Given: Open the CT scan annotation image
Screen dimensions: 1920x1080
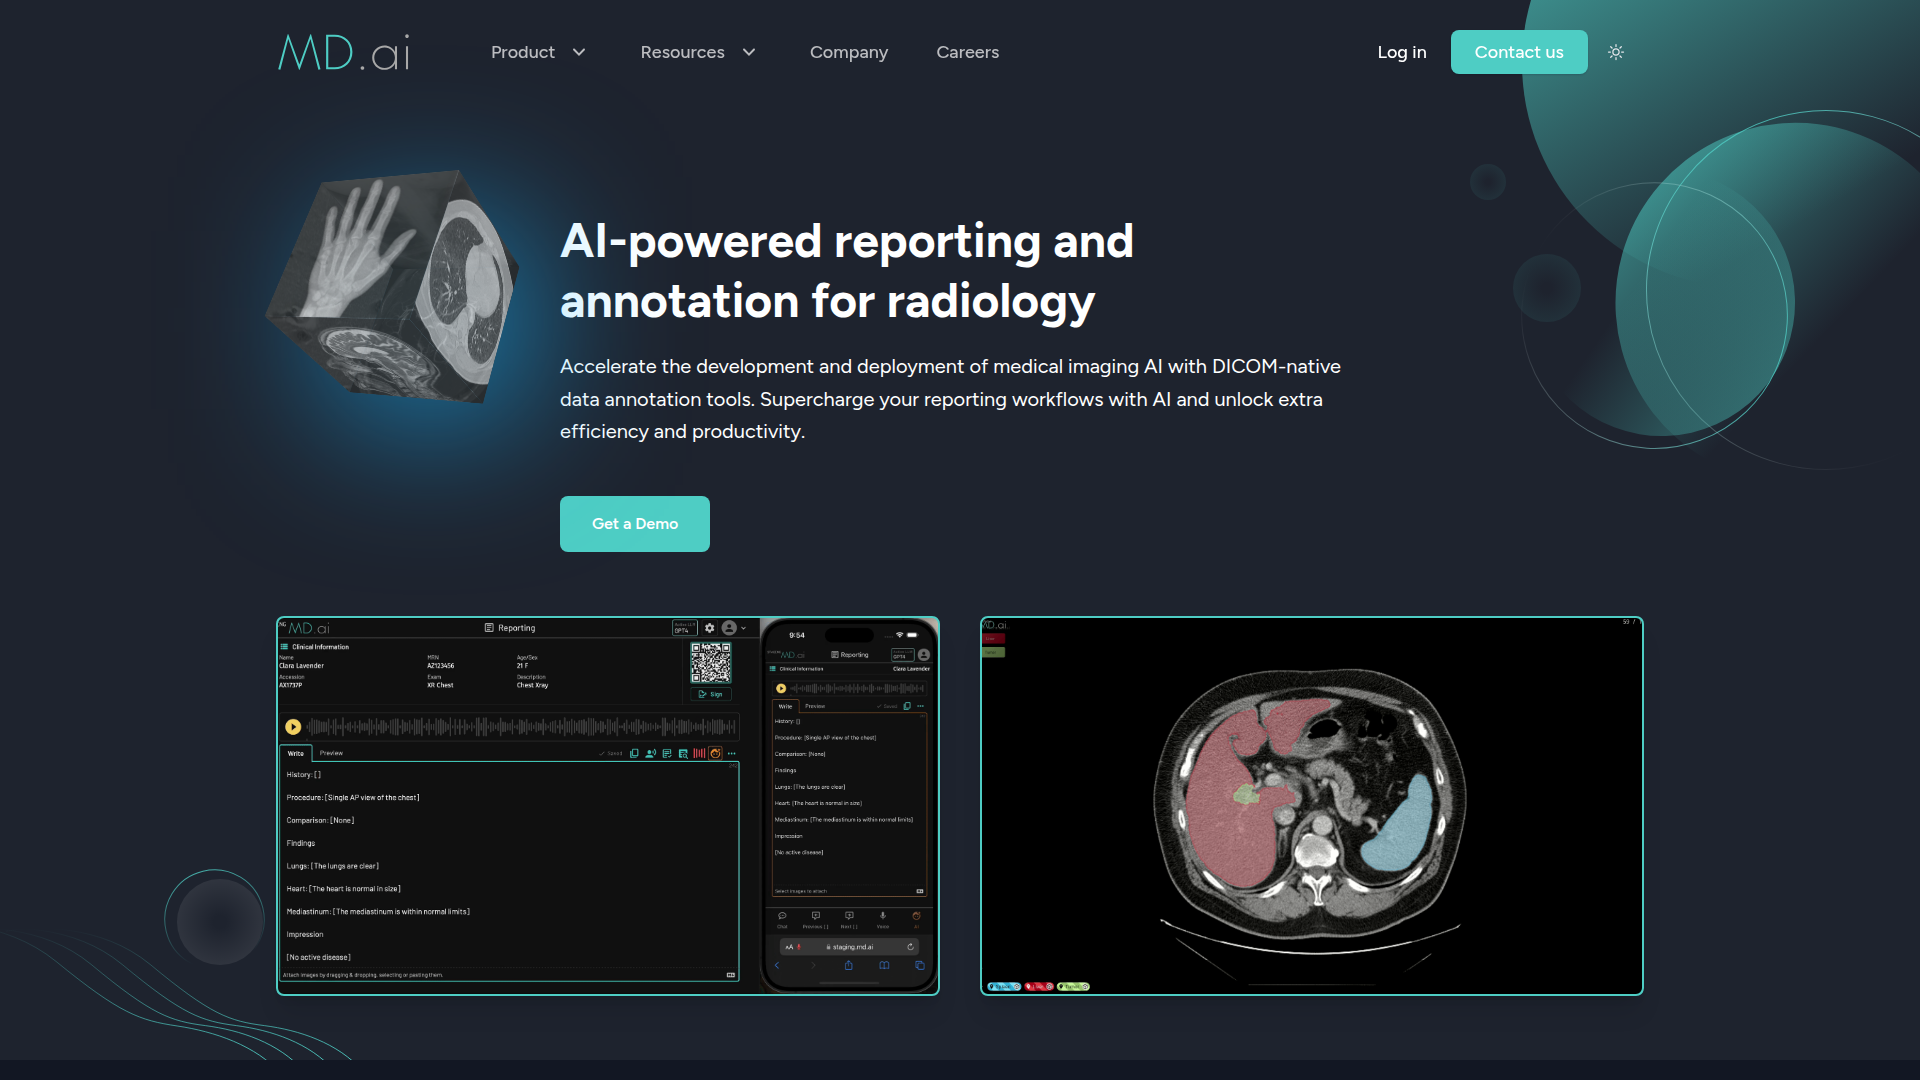Looking at the screenshot, I should pos(1312,806).
